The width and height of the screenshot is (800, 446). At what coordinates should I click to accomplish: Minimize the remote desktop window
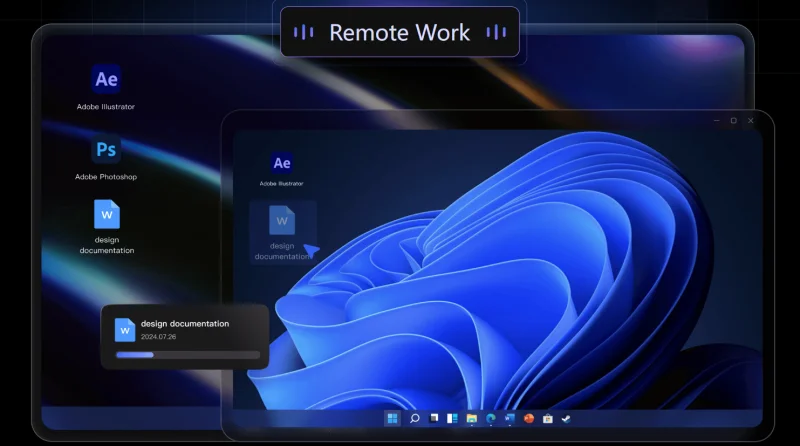click(716, 120)
